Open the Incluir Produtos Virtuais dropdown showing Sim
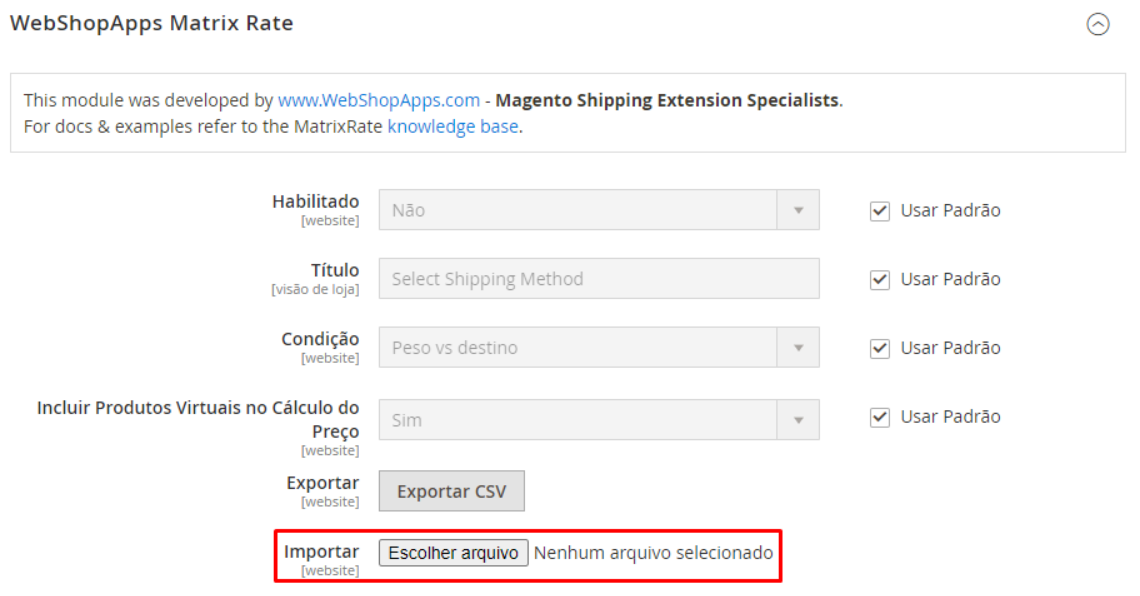The width and height of the screenshot is (1140, 596). (598, 420)
